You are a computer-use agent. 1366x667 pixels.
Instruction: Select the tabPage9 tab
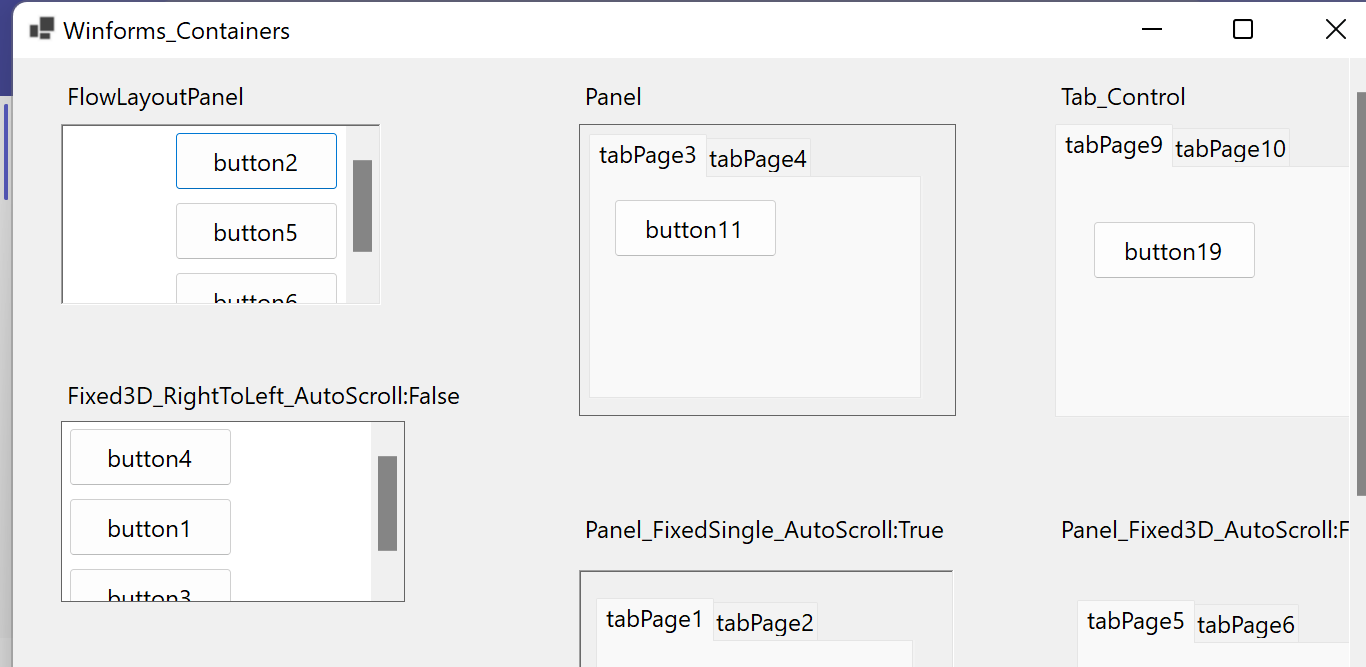1114,145
